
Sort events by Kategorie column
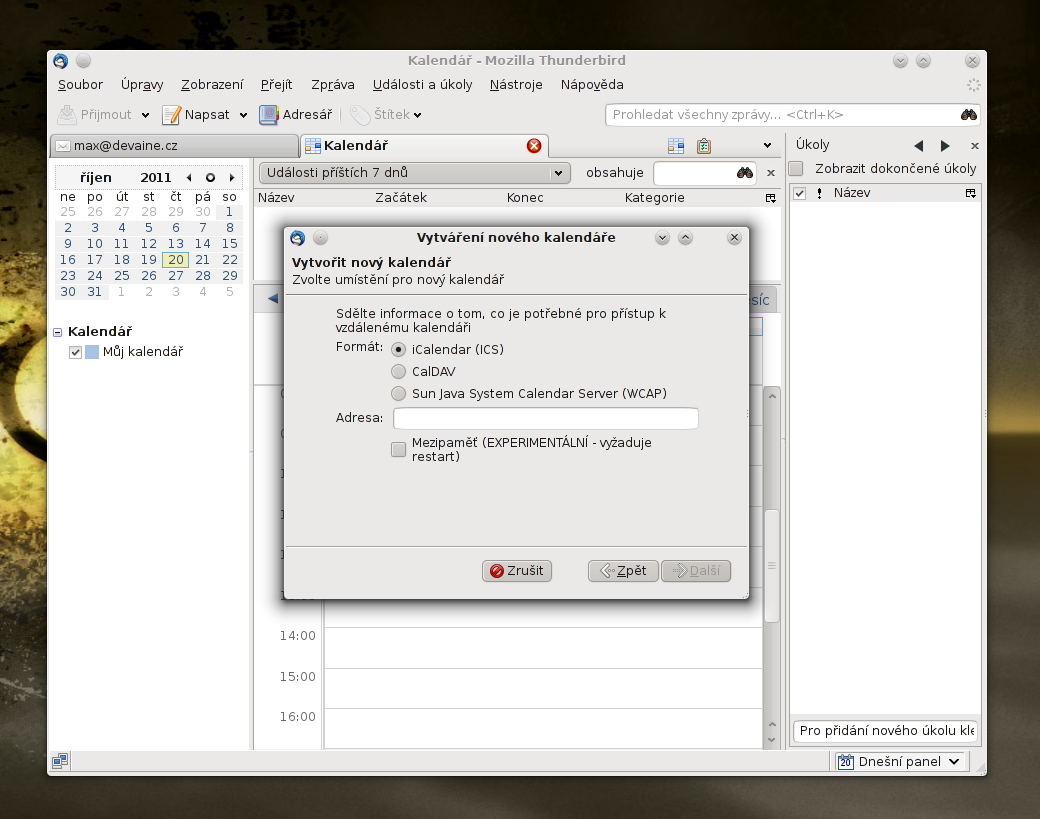[x=655, y=198]
